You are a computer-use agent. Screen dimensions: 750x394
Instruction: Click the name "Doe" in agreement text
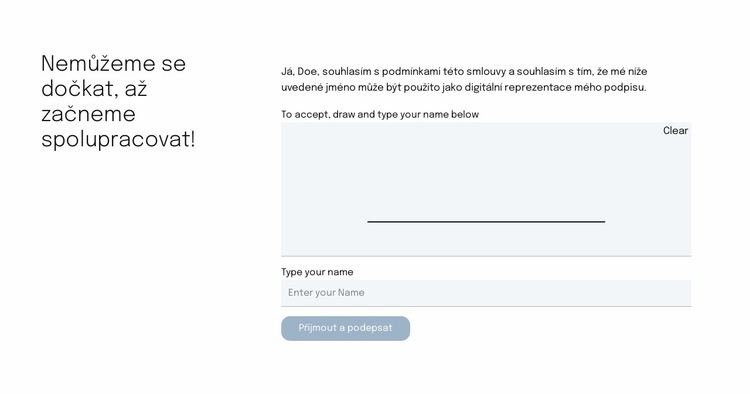pyautogui.click(x=307, y=72)
